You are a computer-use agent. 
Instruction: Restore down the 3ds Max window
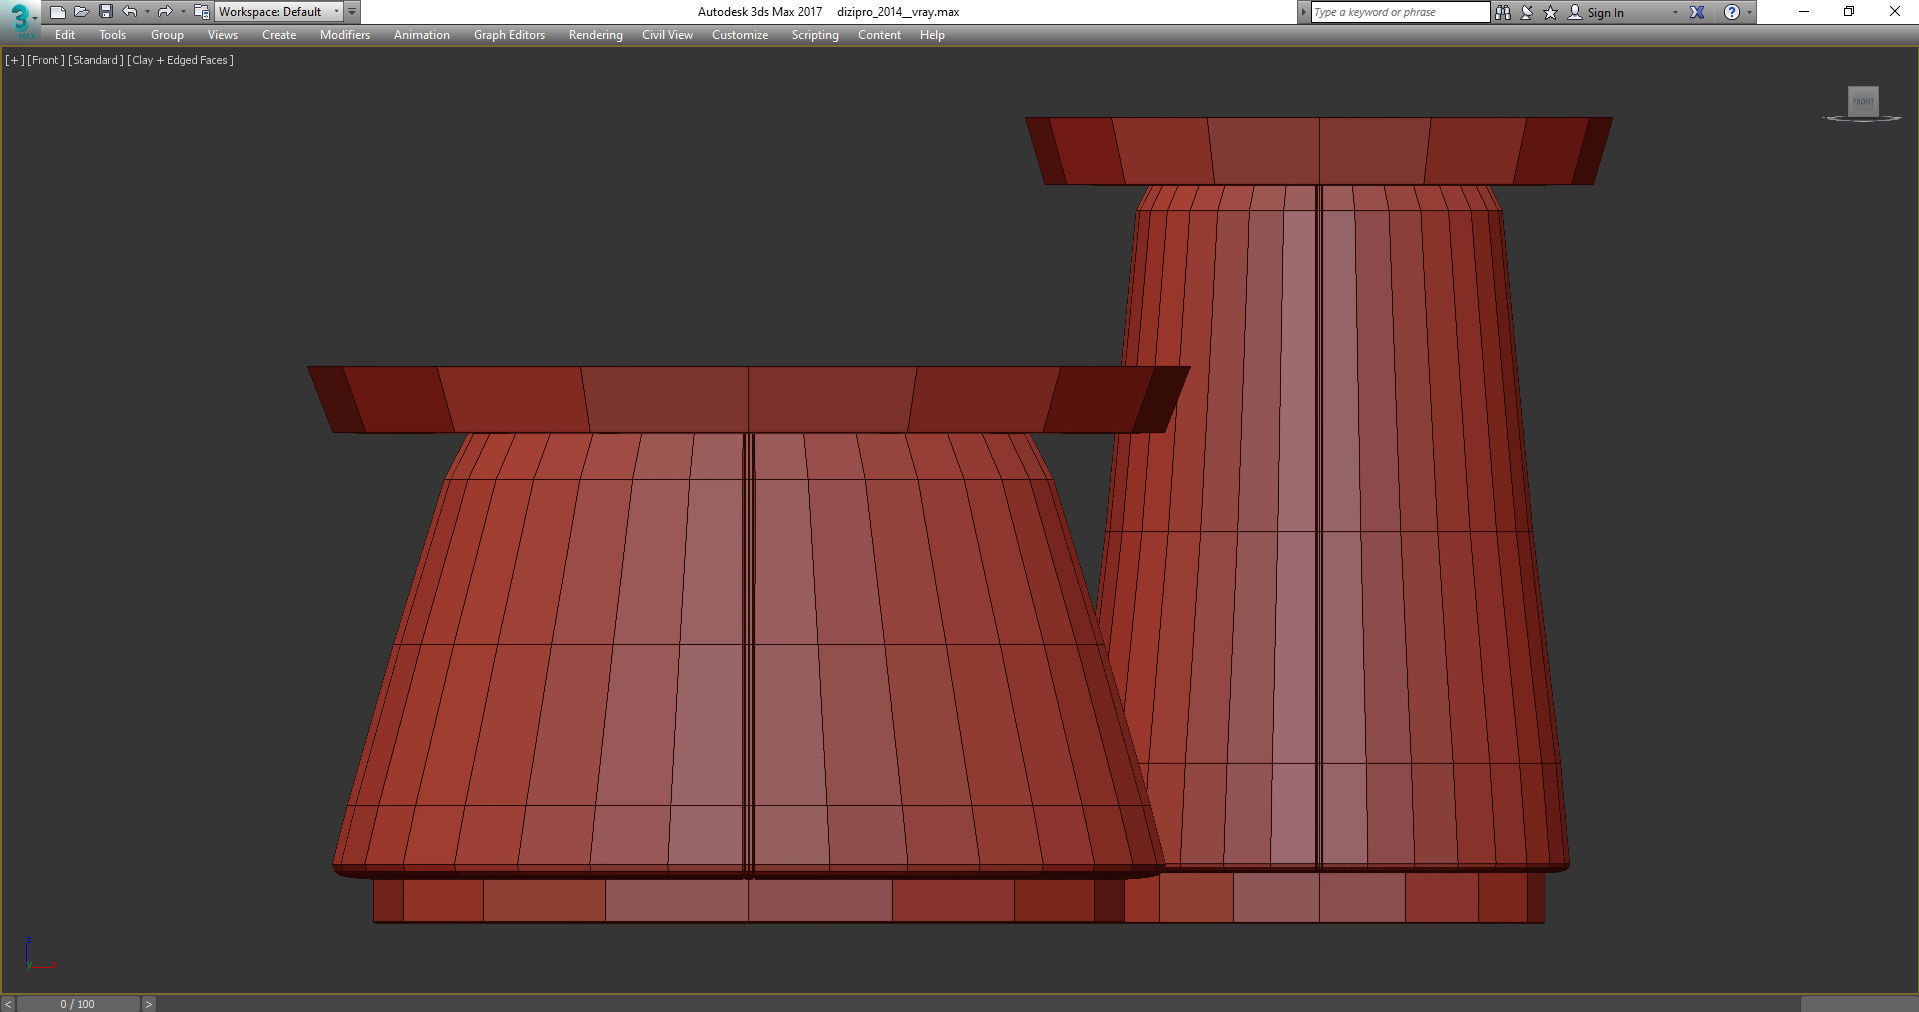[1849, 12]
